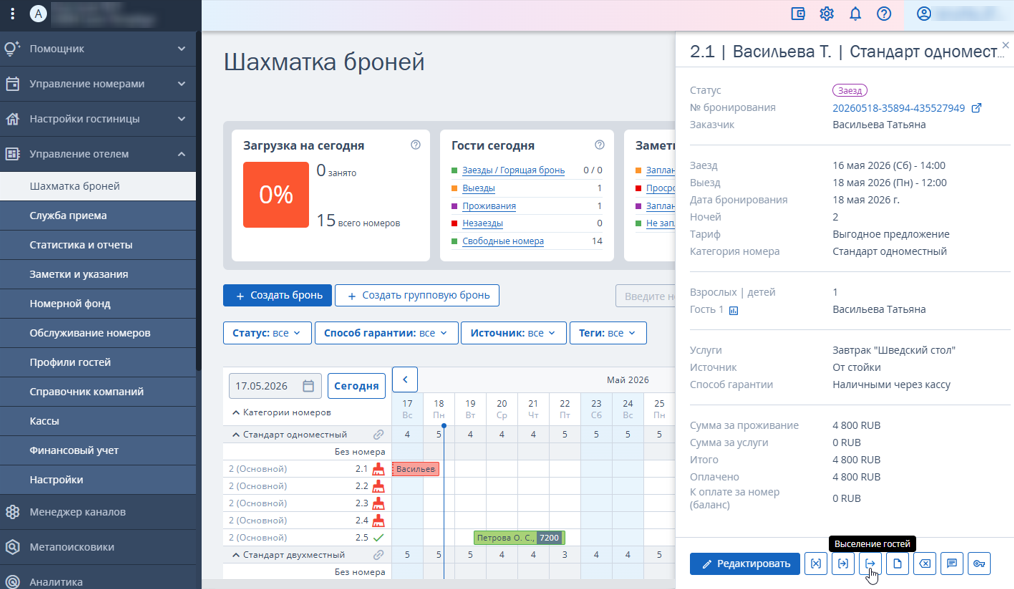Image resolution: width=1014 pixels, height=589 pixels.
Task: Open the document page icon in booking panel
Action: click(x=898, y=564)
